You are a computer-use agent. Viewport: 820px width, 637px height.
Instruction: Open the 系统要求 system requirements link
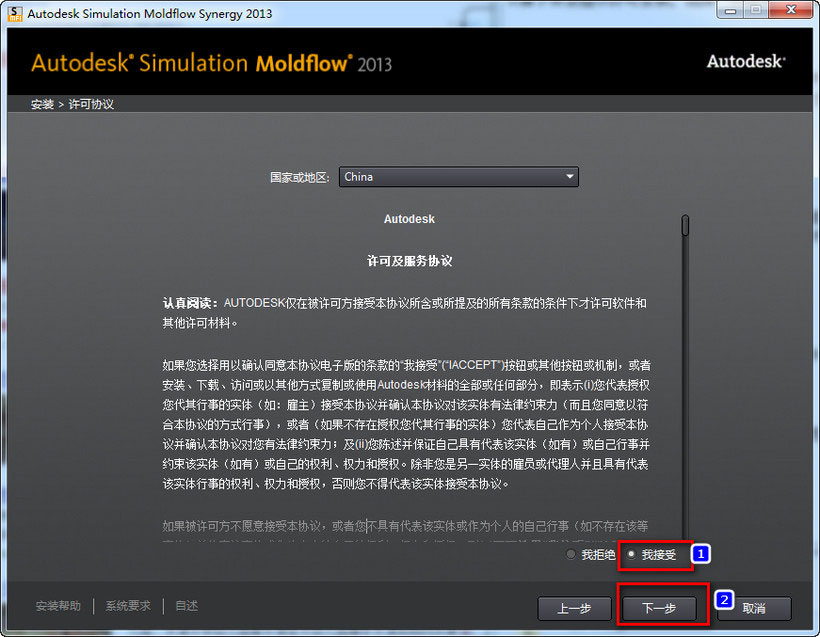(128, 606)
